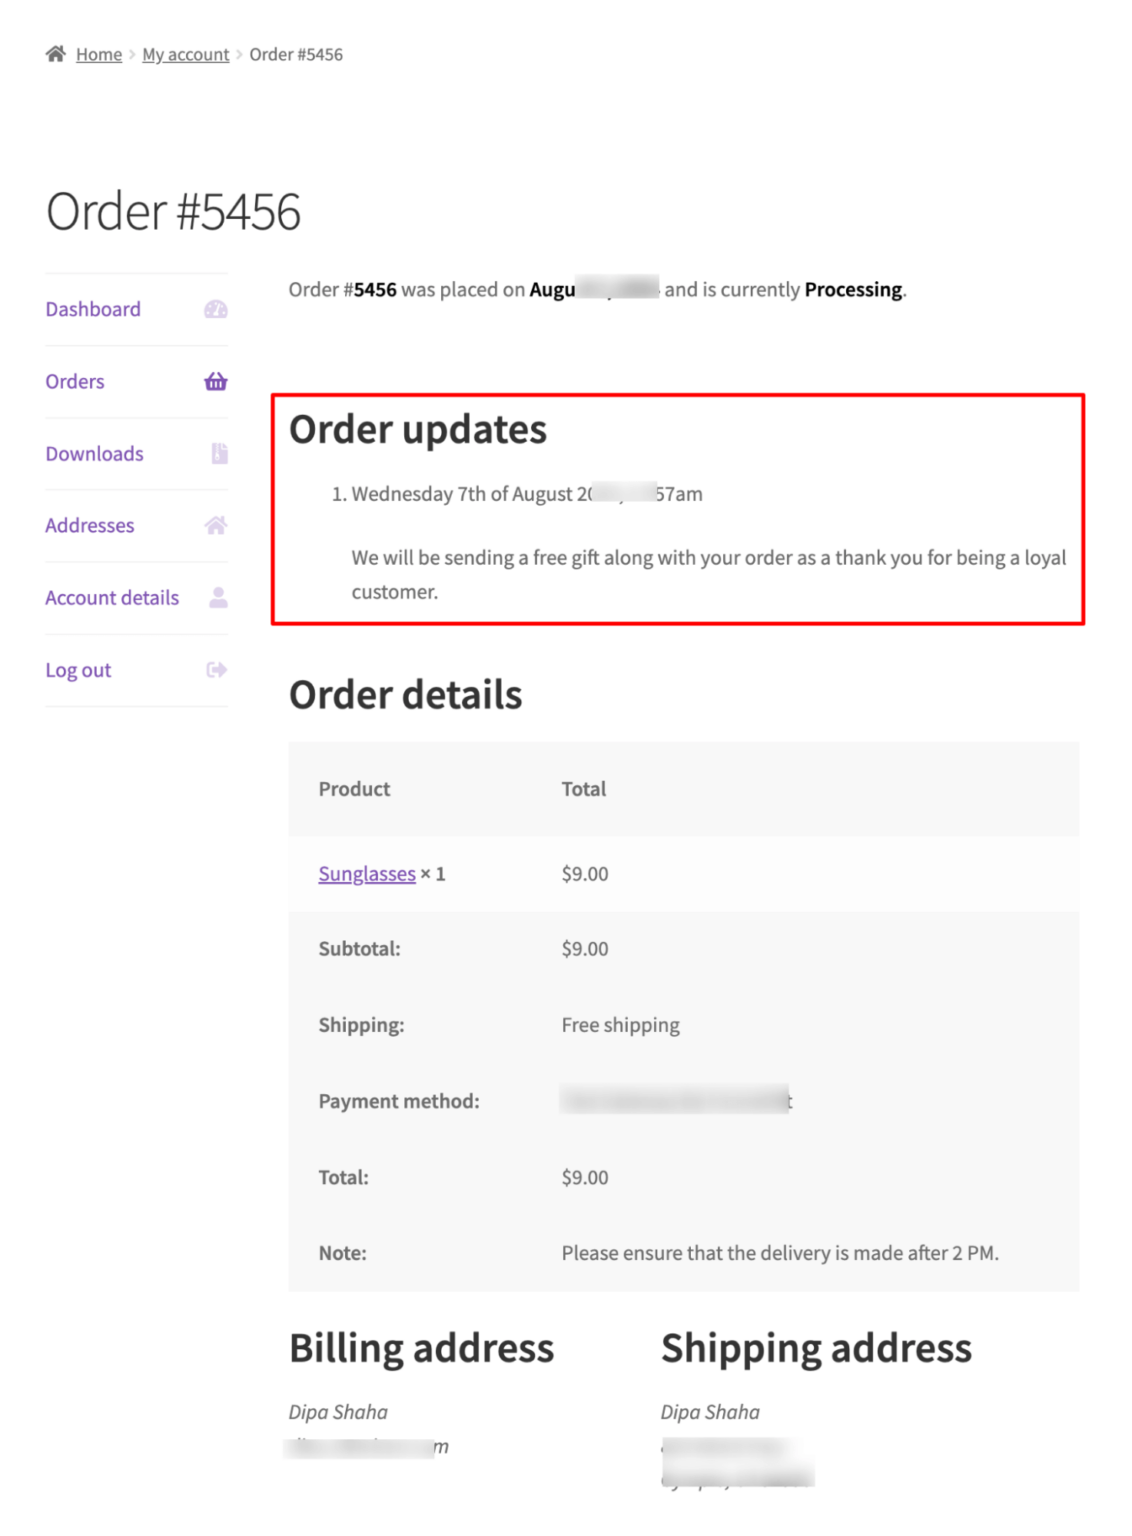Click the Log out exit icon
The image size is (1132, 1536).
click(214, 670)
